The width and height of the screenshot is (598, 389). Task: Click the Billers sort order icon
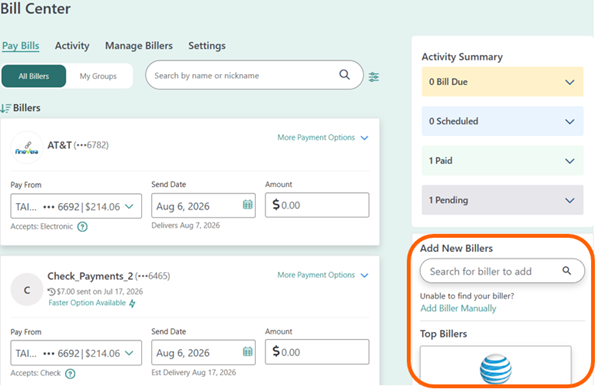[5, 108]
